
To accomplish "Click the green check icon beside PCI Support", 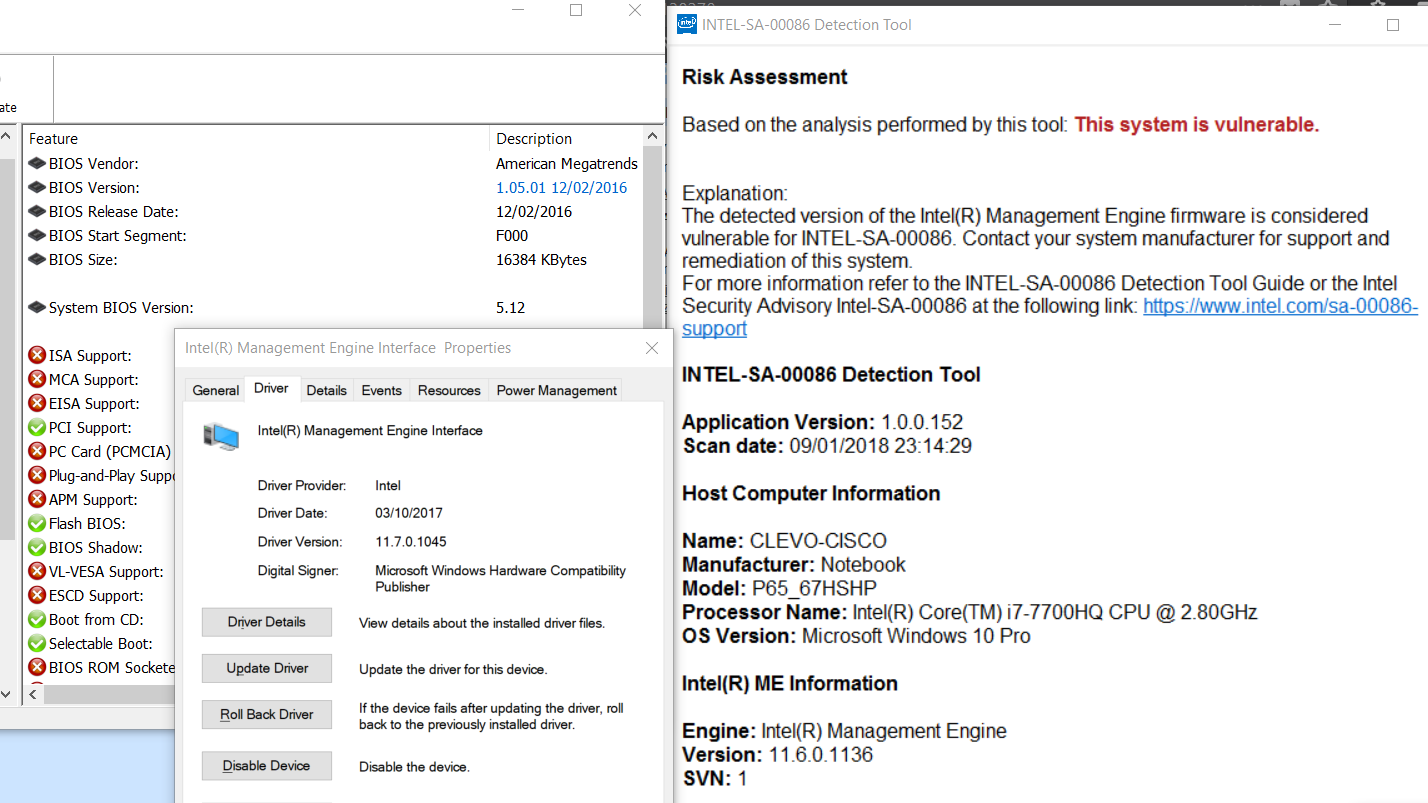I will [37, 428].
